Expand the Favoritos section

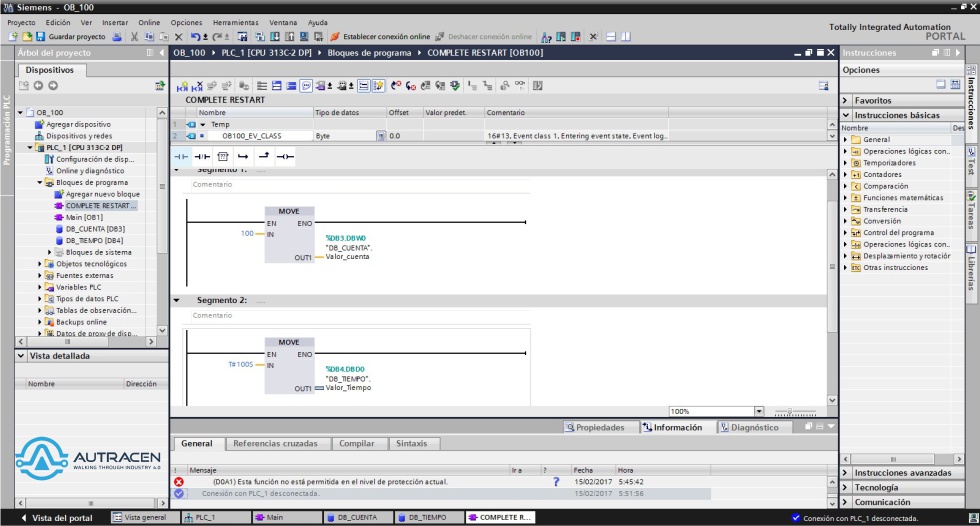click(846, 101)
